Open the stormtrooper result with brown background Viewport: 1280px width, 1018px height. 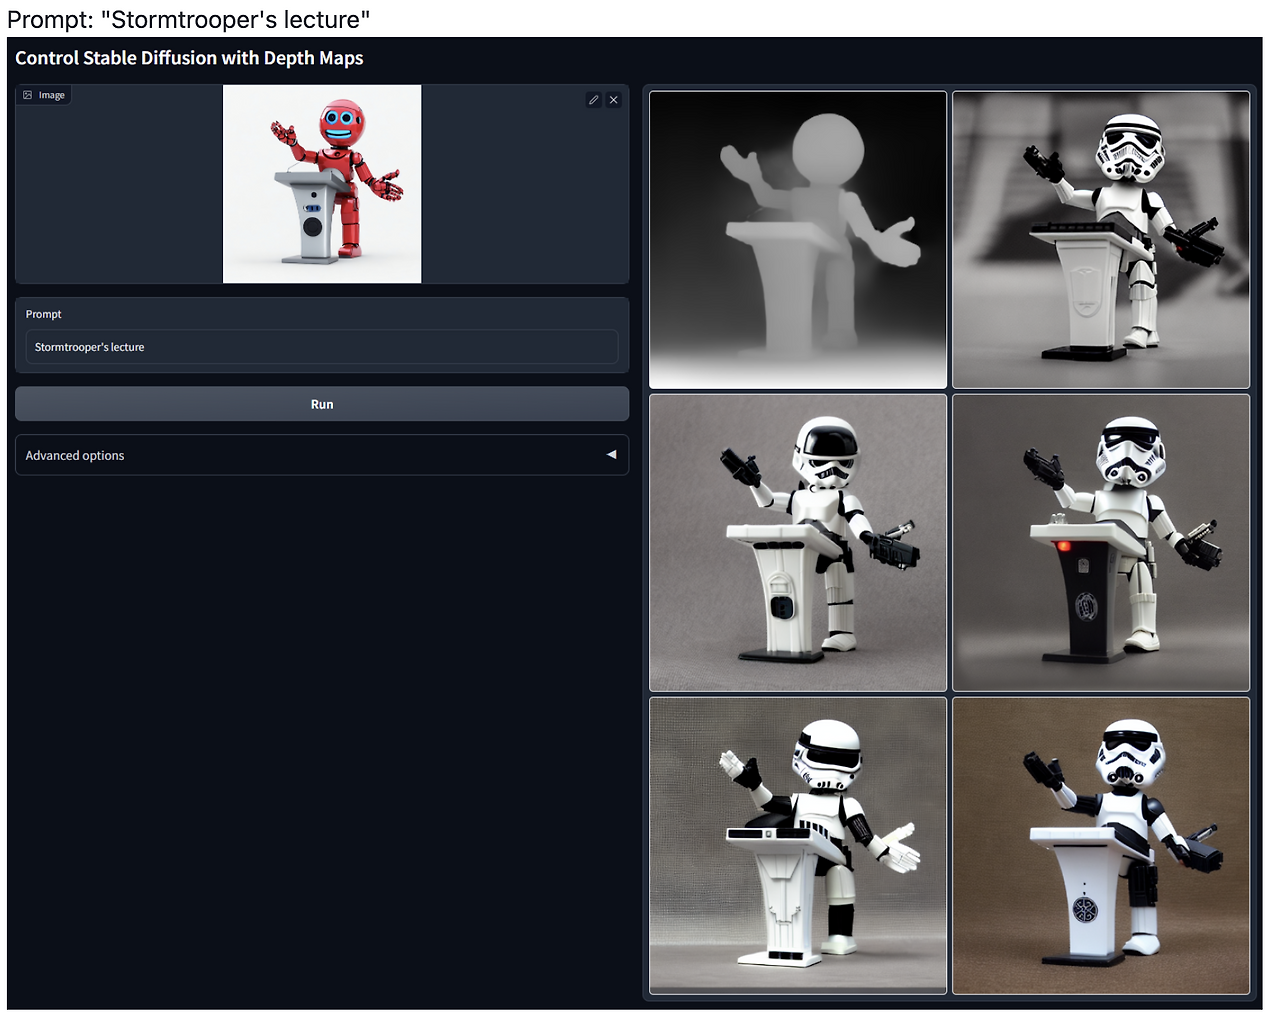(1101, 846)
